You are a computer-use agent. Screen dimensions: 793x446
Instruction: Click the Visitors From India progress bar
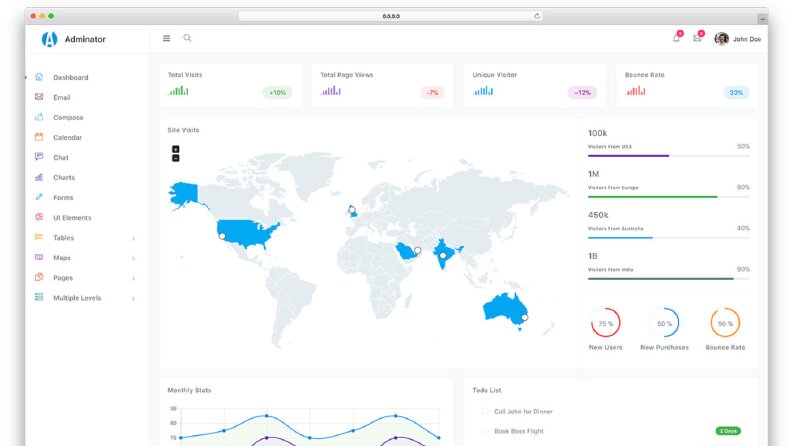point(669,279)
